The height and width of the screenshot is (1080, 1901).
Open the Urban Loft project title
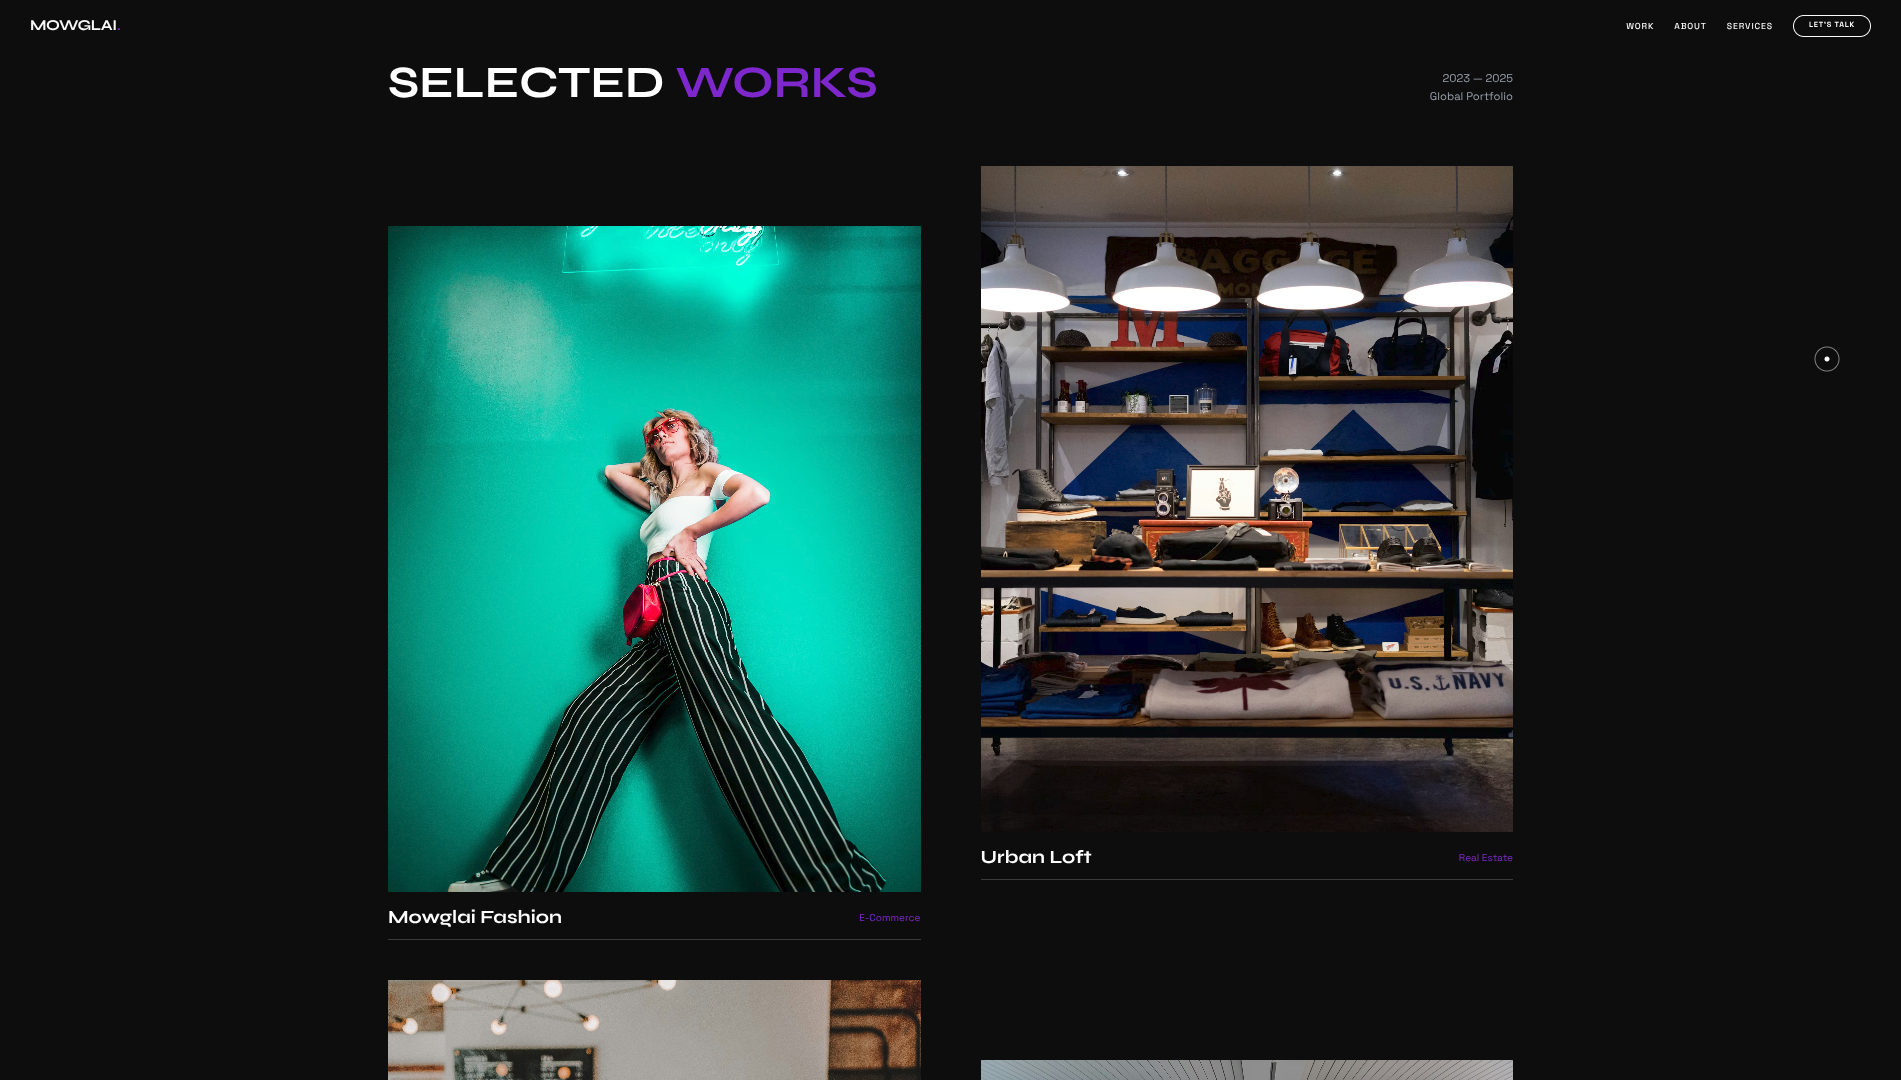pyautogui.click(x=1036, y=857)
